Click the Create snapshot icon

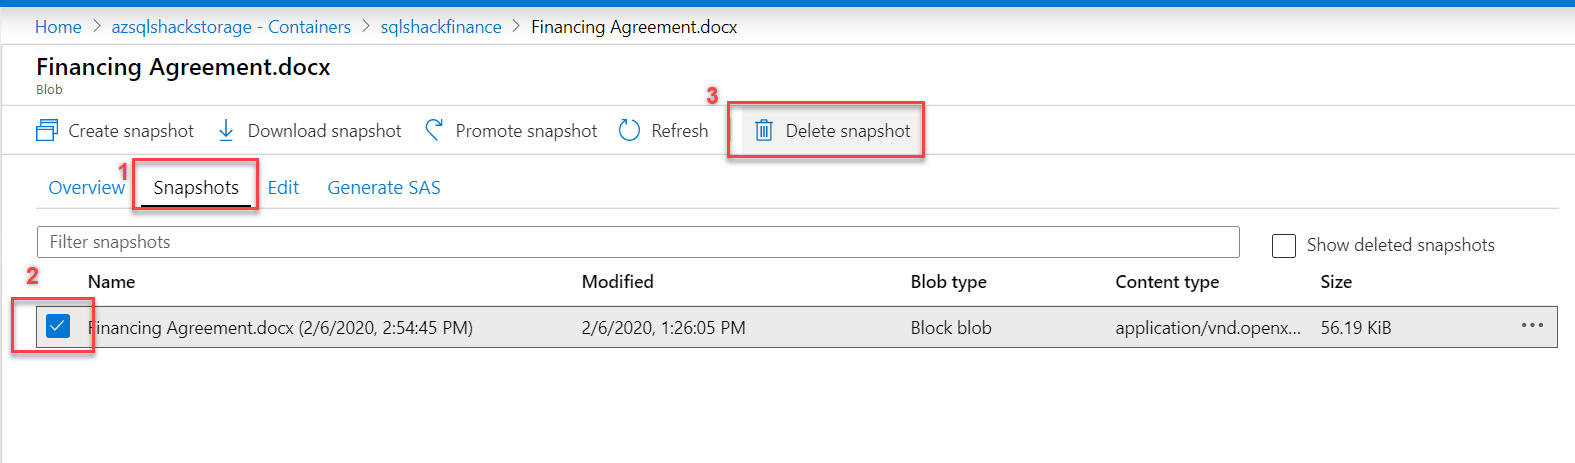coord(47,131)
